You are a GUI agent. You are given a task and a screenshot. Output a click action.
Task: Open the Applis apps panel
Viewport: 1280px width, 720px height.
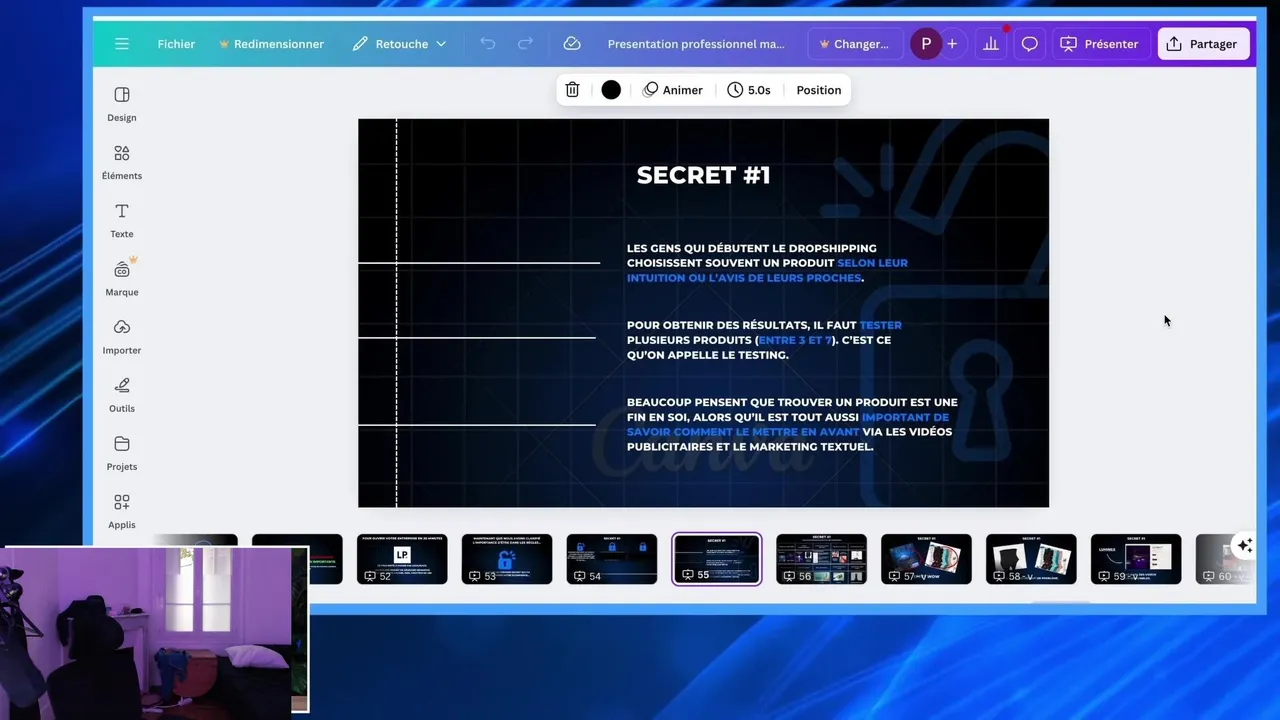[122, 511]
